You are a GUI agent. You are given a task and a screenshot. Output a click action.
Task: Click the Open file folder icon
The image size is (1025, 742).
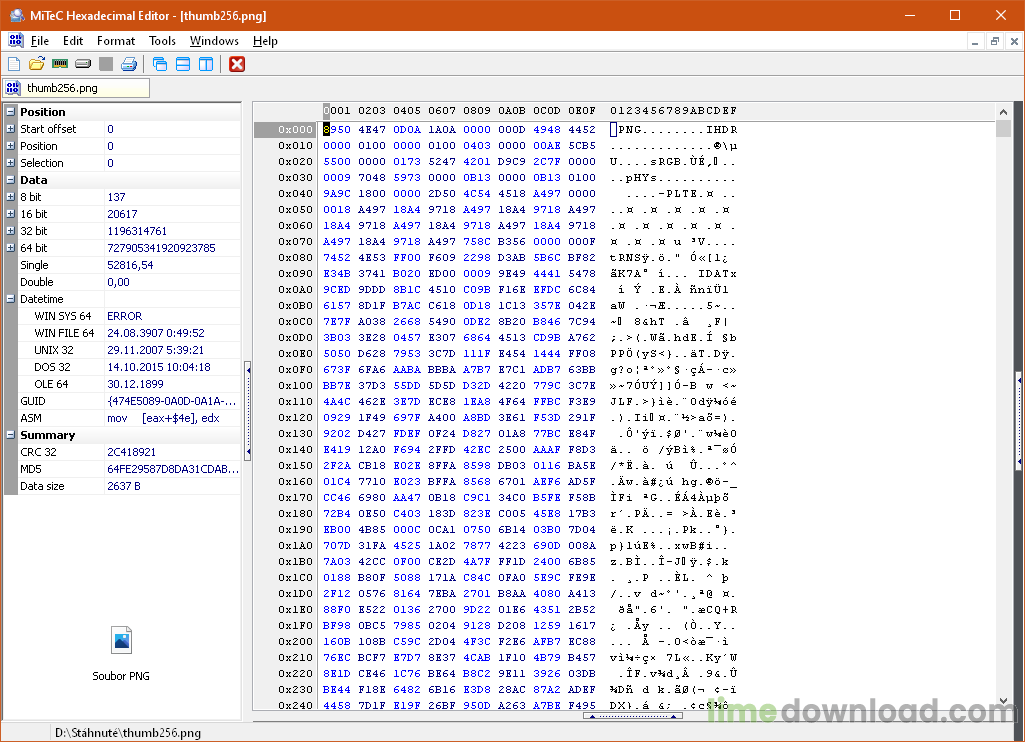coord(37,64)
